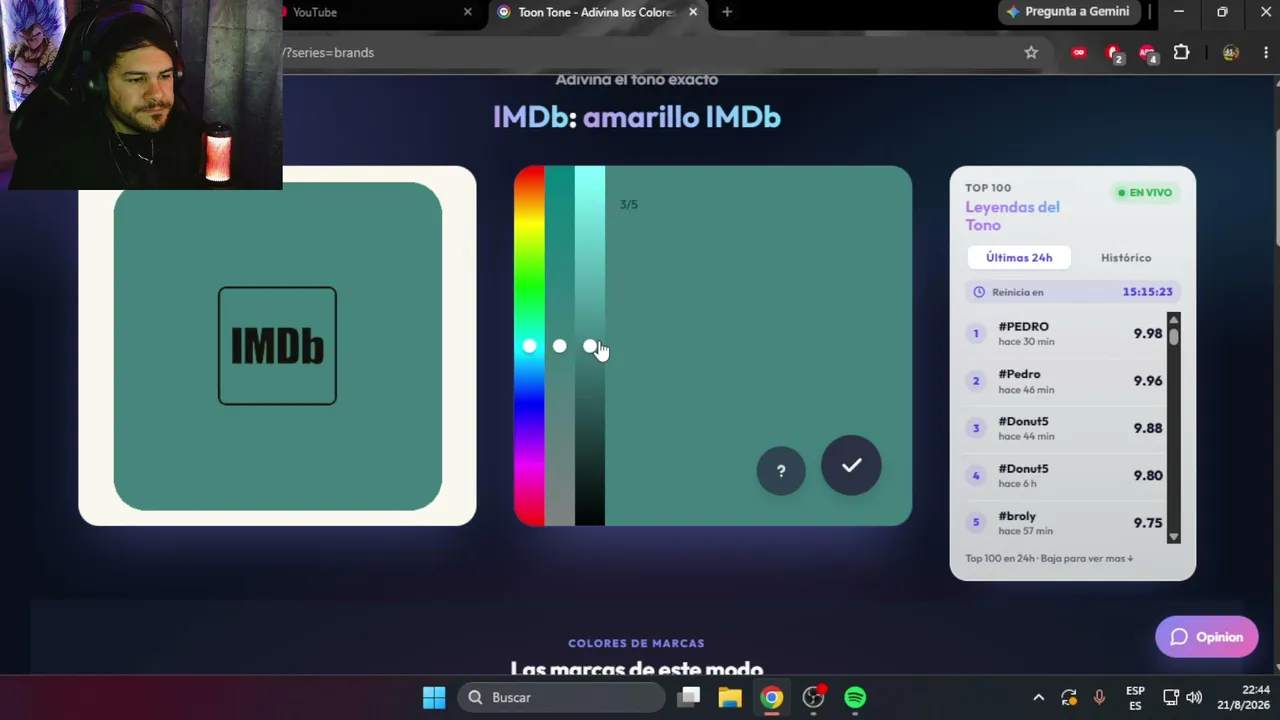Open the clock and date flyout
1280x720 pixels.
pos(1243,697)
